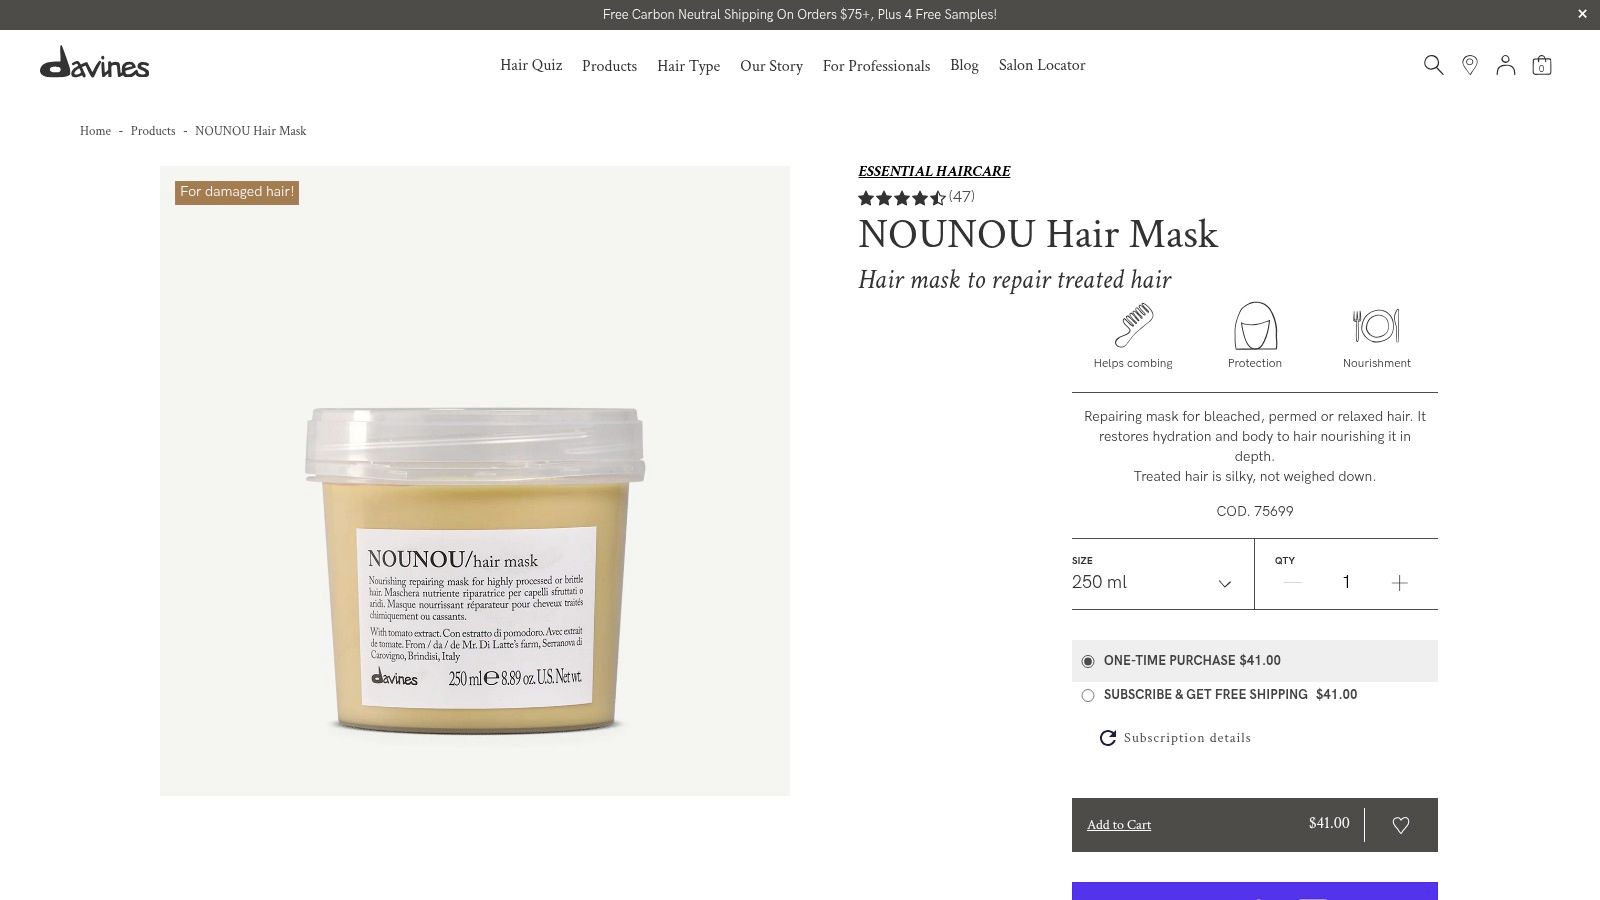Click the store locator pin icon
The image size is (1600, 900).
1470,65
